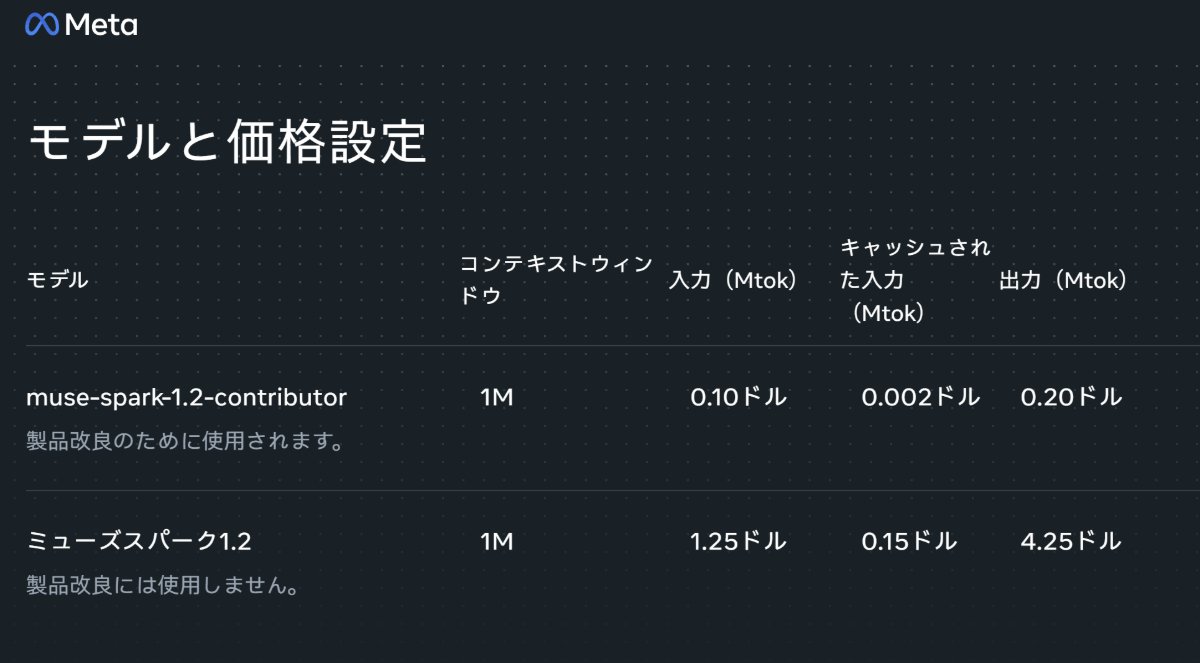This screenshot has height=663, width=1200.
Task: Click the 1M context value for ミューズスパーク1.2
Action: [497, 542]
